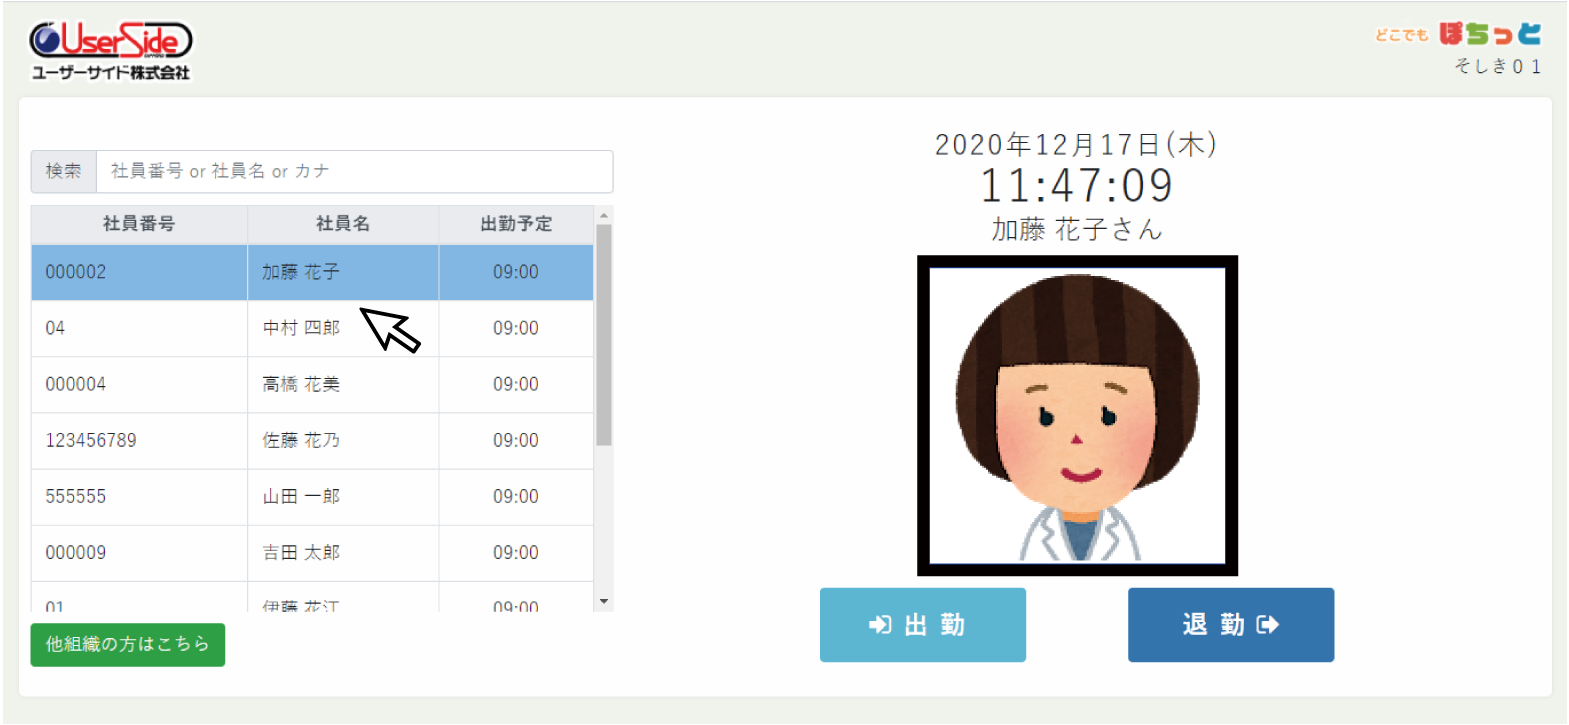Image resolution: width=1569 pixels, height=725 pixels.
Task: Click the どこでもぽちっと app logo
Action: [x=1458, y=34]
